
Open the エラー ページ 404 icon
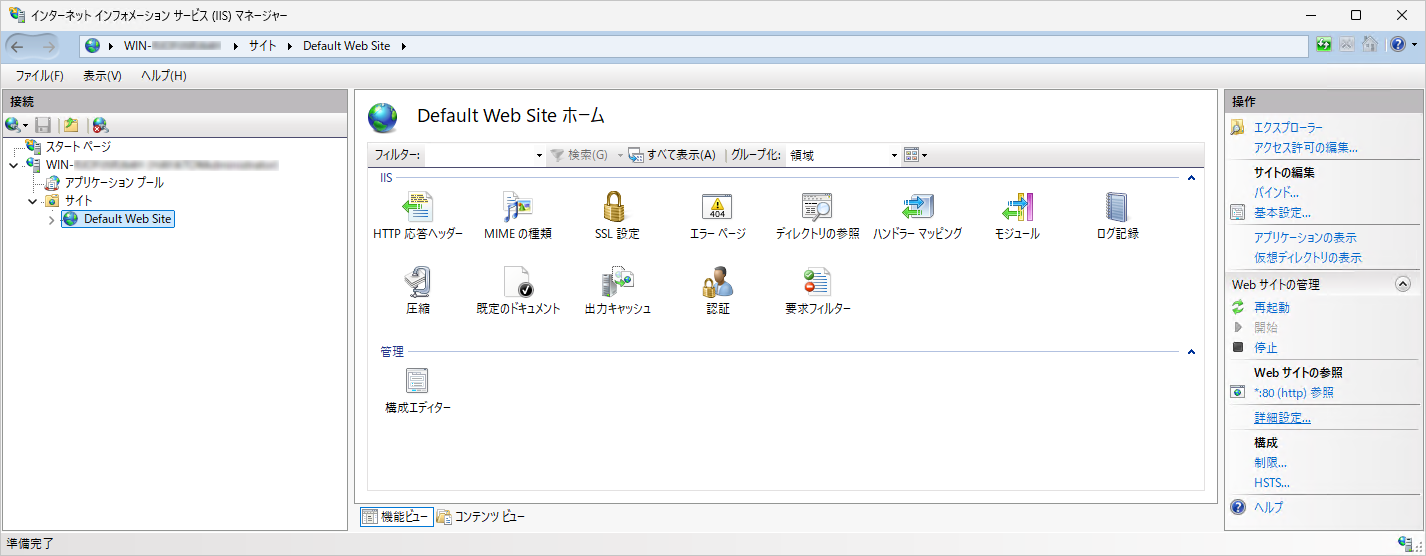717,207
